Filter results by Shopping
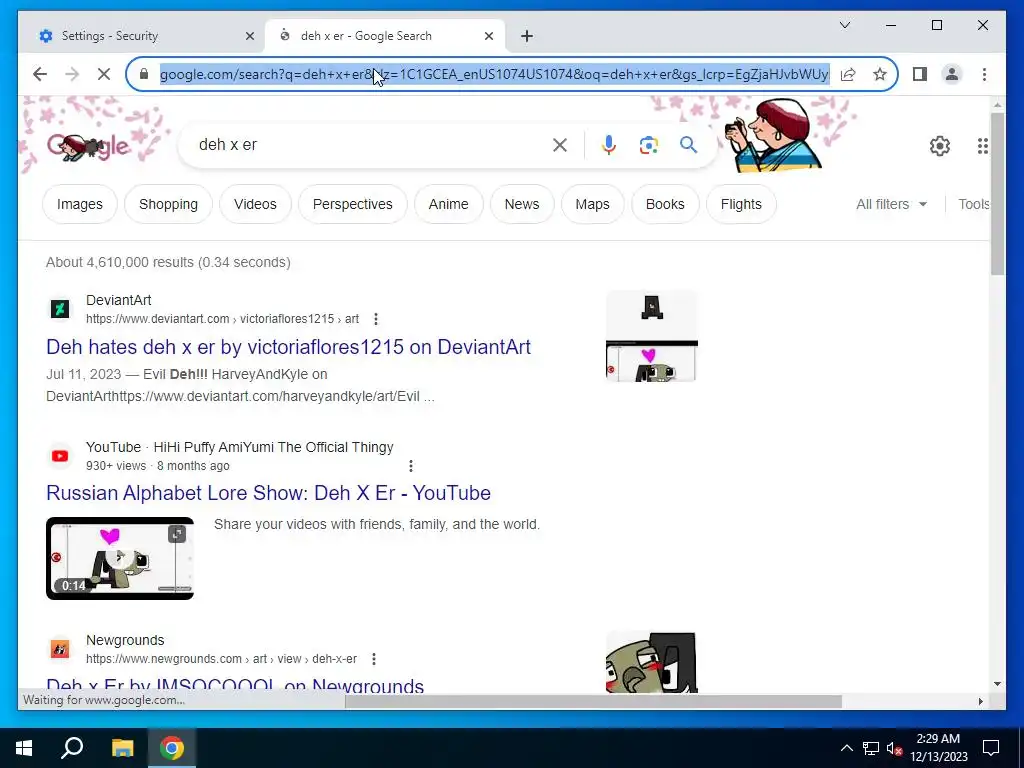 (x=168, y=204)
